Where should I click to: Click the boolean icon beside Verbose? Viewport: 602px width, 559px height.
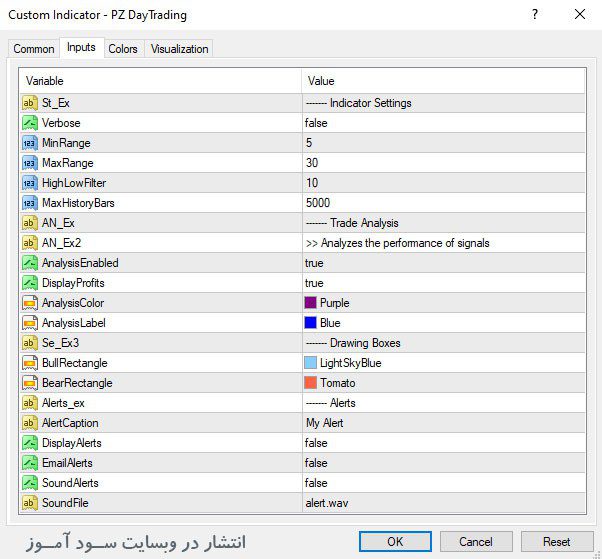pos(30,123)
